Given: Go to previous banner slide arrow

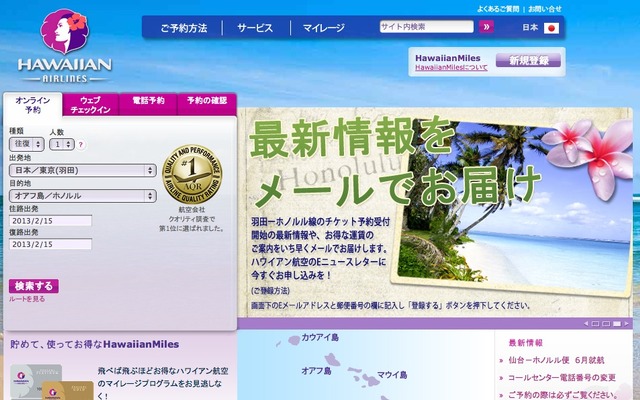Looking at the screenshot, I should [x=586, y=324].
